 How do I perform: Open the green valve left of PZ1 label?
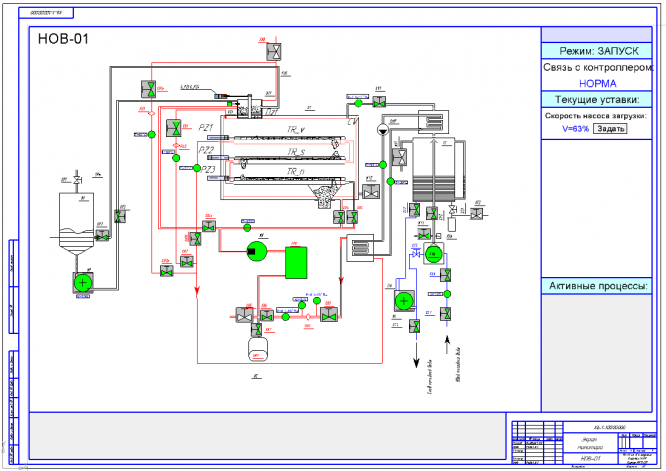coord(174,128)
